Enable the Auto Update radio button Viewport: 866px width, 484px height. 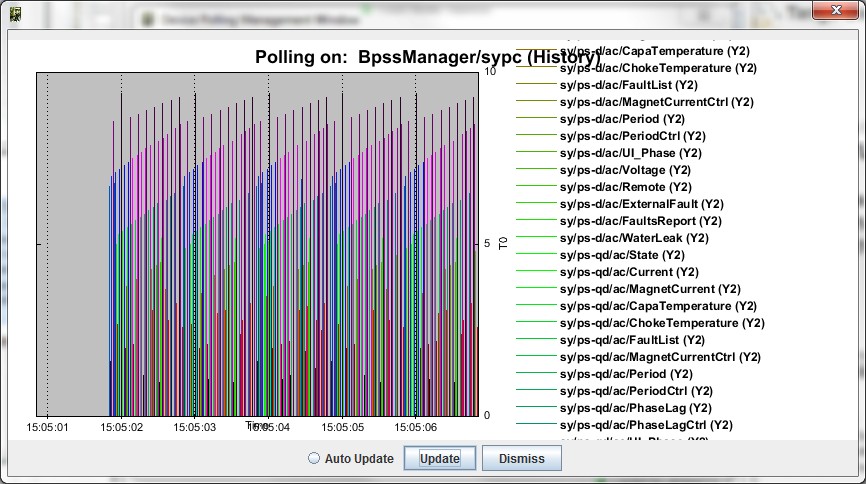[314, 458]
